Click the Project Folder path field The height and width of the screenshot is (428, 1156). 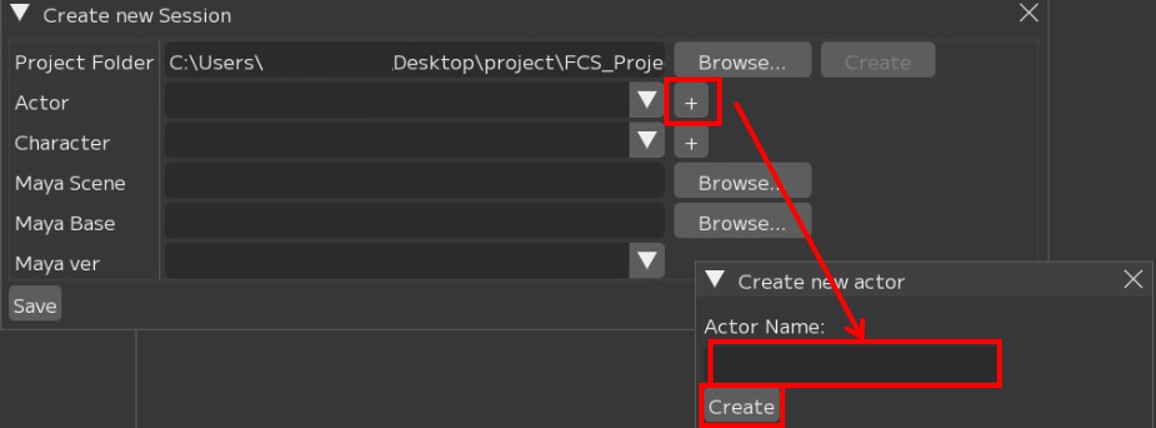[414, 62]
